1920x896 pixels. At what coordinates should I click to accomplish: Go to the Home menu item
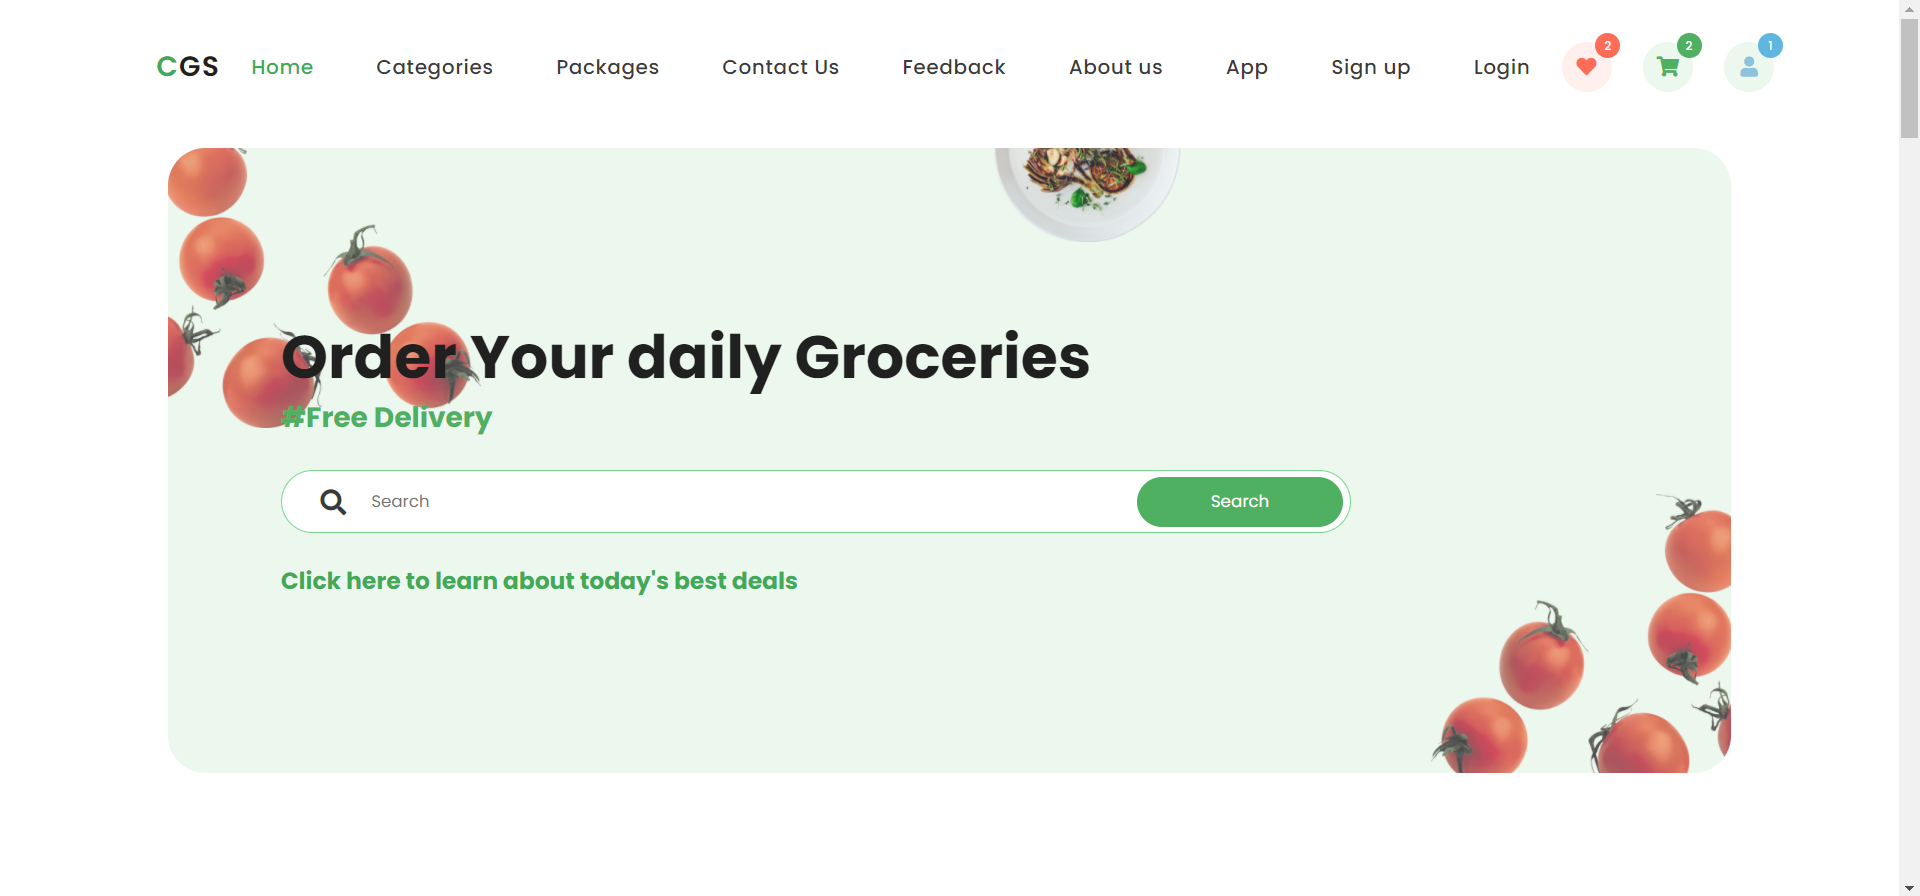click(282, 67)
